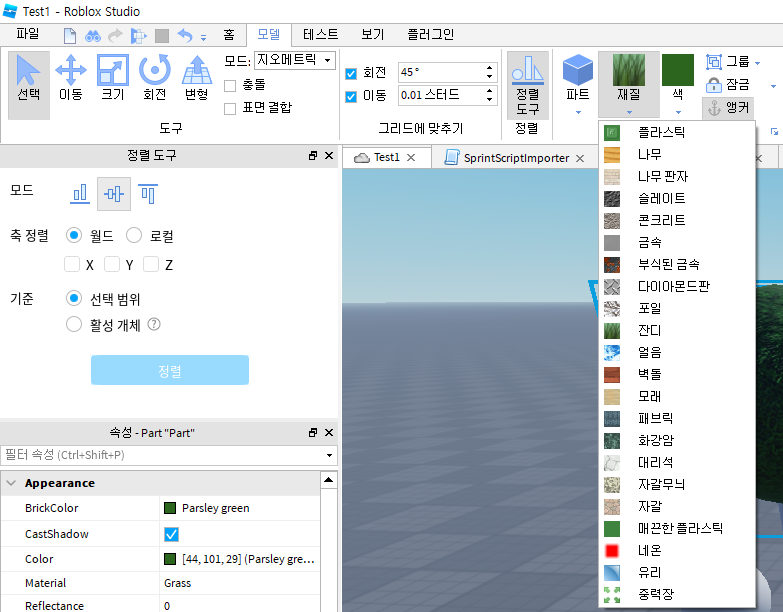This screenshot has width=783, height=612.
Task: Uncheck the 이동 snap checkbox
Action: click(x=351, y=96)
